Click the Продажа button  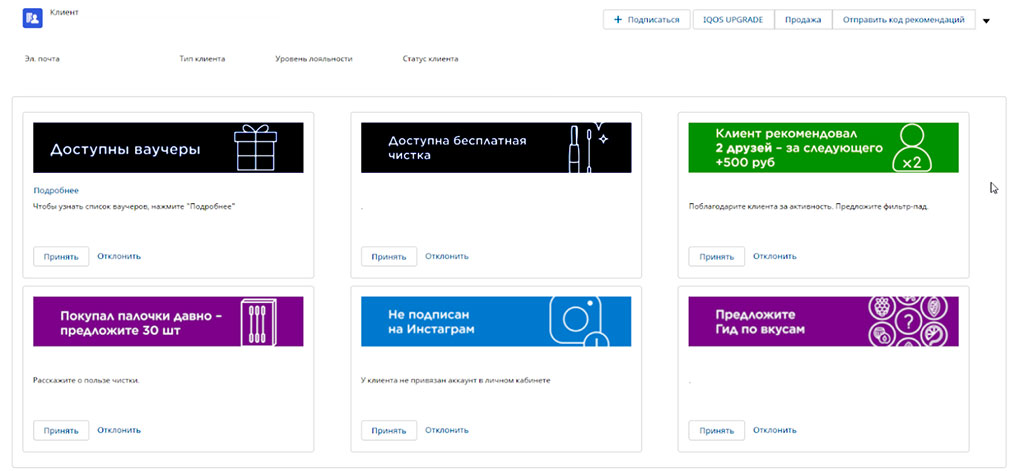(x=803, y=19)
